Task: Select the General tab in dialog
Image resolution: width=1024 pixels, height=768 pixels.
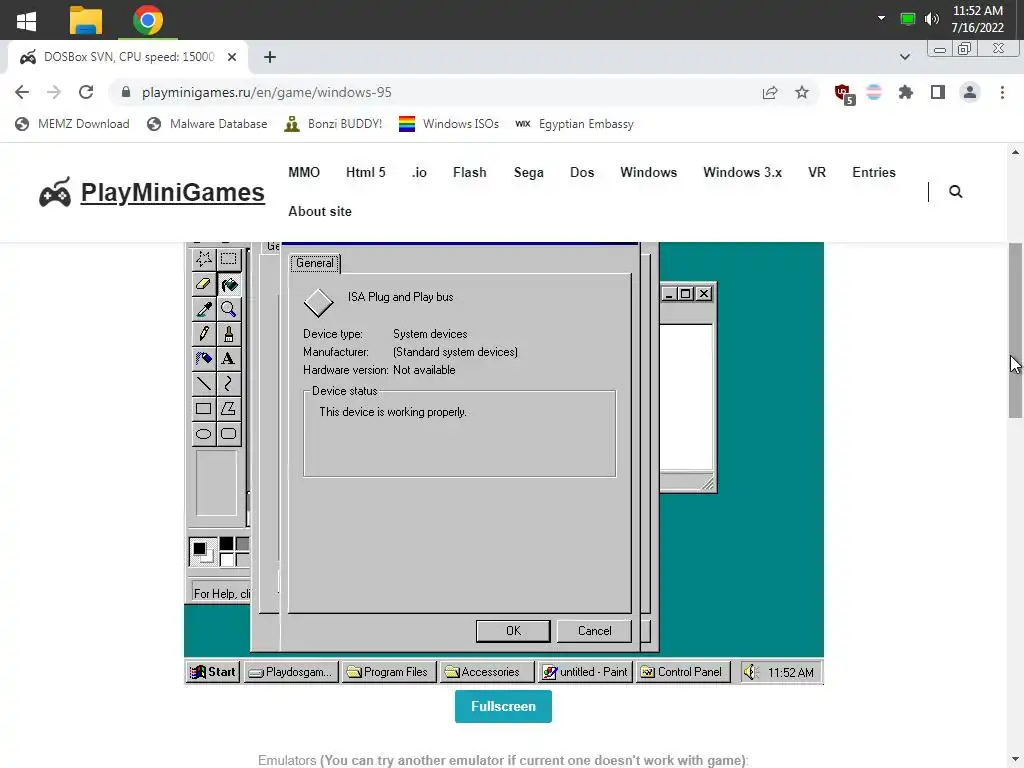Action: point(315,263)
